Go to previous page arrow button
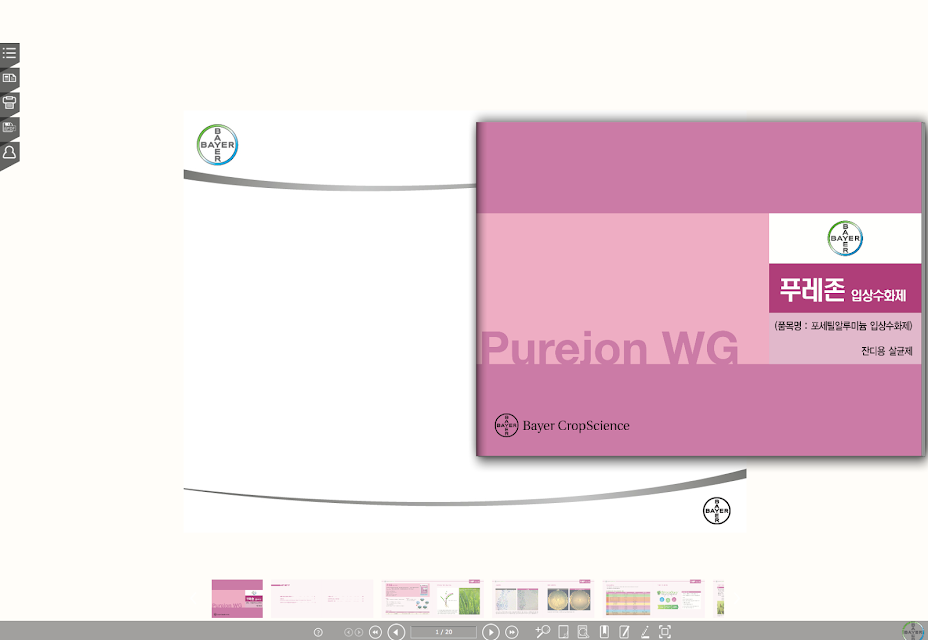The image size is (928, 640). pyautogui.click(x=396, y=632)
